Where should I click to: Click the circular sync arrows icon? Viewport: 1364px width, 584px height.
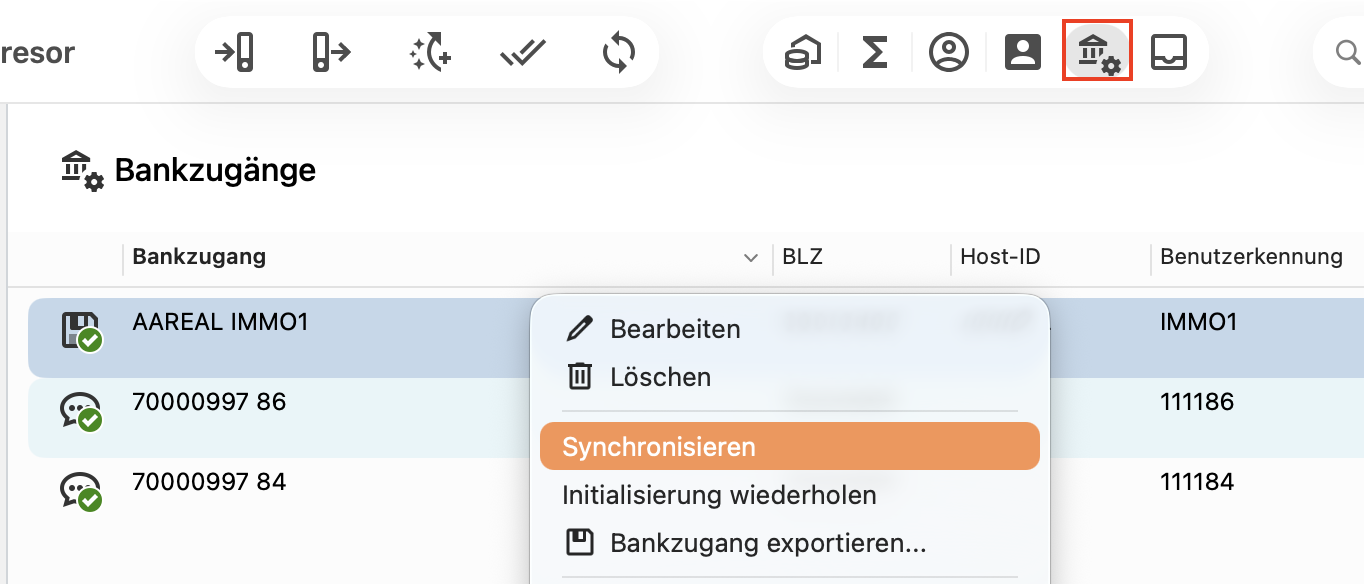(x=619, y=52)
